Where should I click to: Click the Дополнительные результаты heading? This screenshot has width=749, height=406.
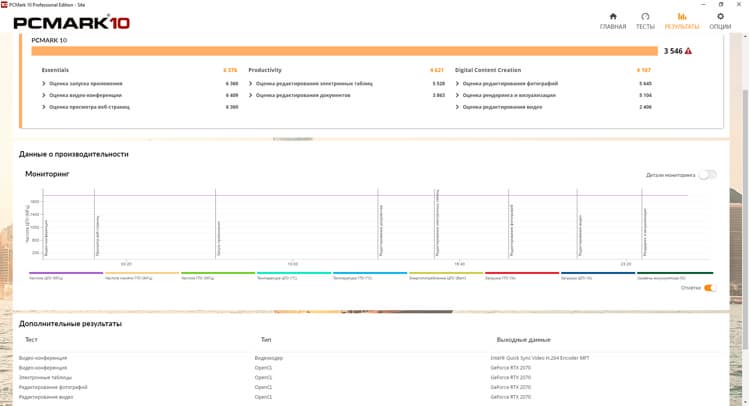(x=70, y=324)
